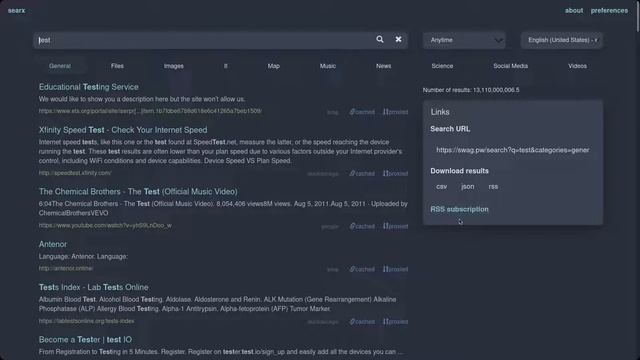Select the Social Media category tab

tap(511, 66)
